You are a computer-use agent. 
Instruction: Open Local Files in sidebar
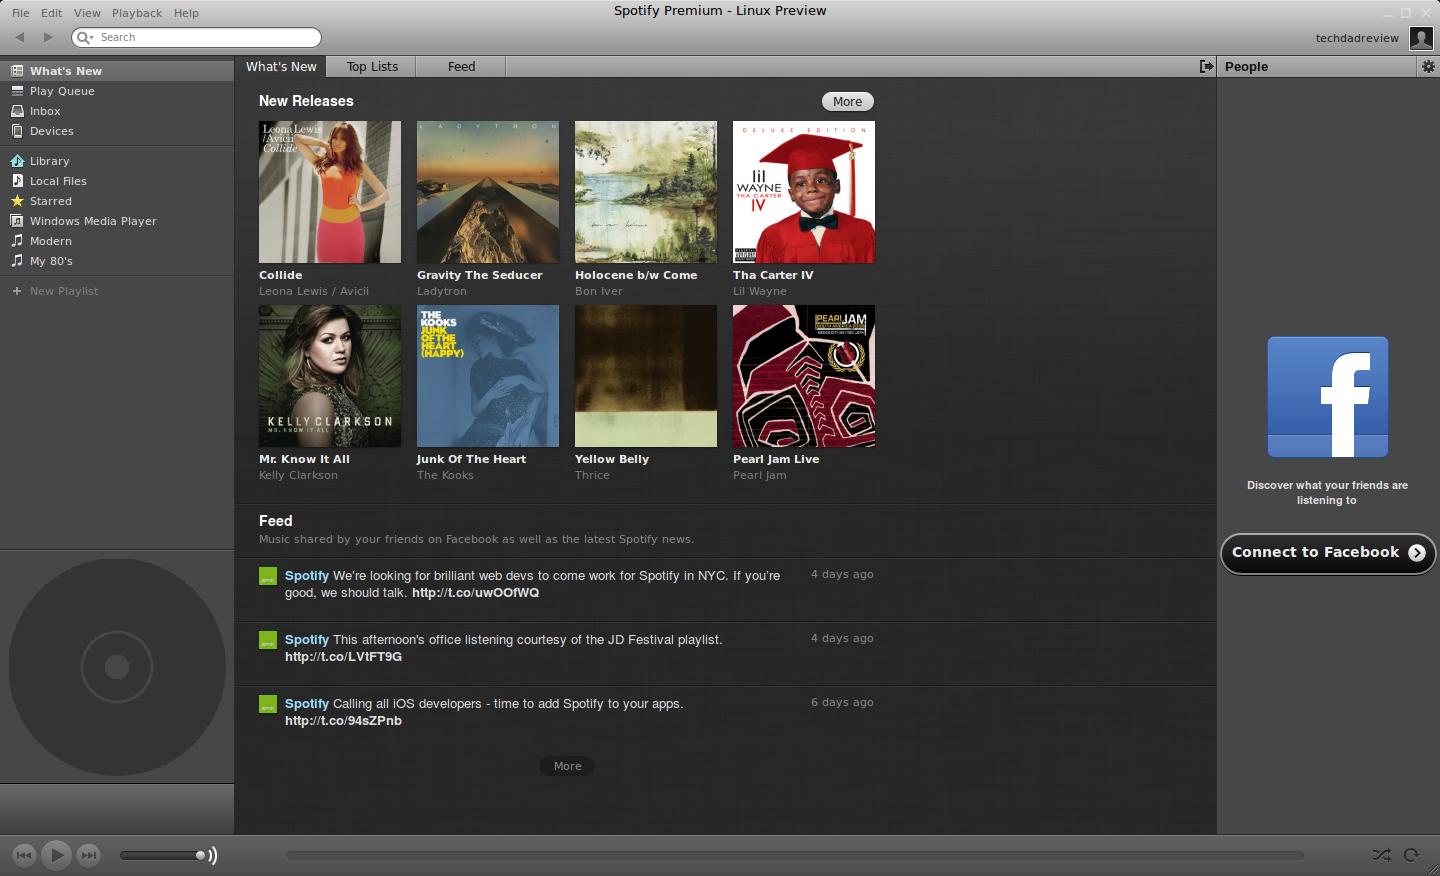click(117, 181)
